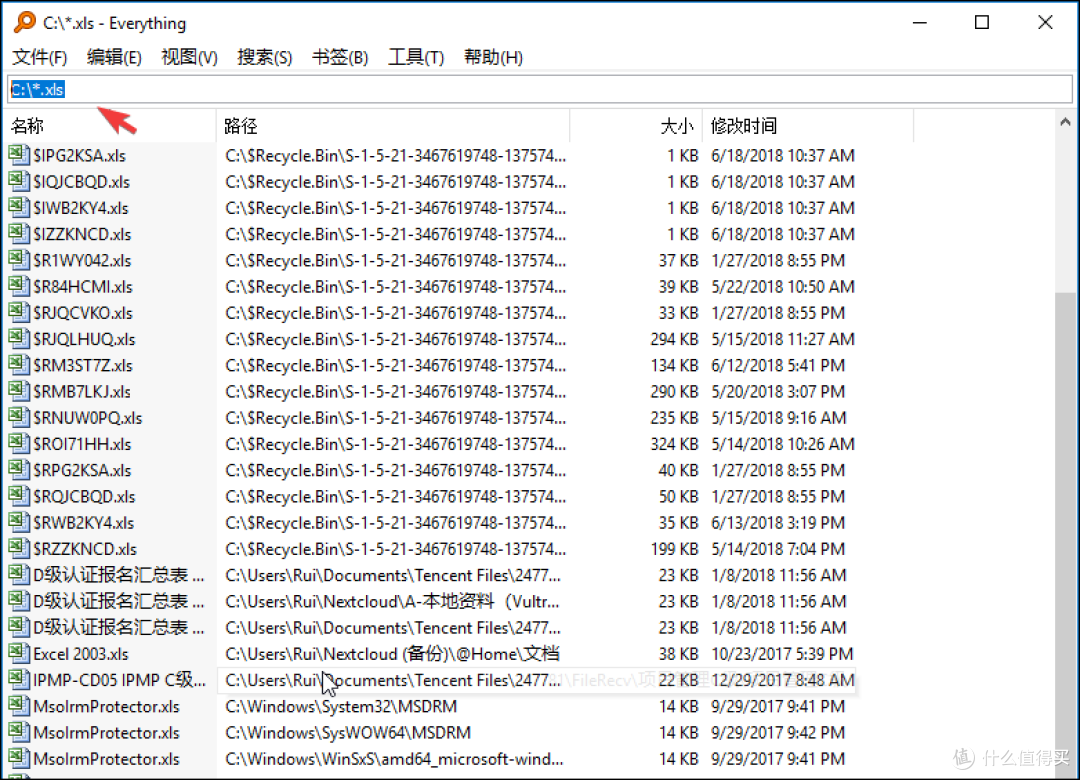Select the file $RZZKNCD.xls
Screen dimensions: 1080x780
click(85, 548)
